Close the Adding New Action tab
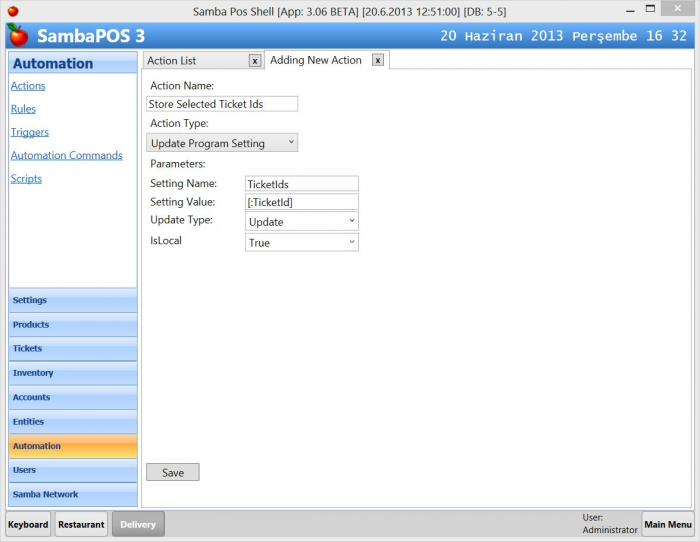 (x=377, y=60)
